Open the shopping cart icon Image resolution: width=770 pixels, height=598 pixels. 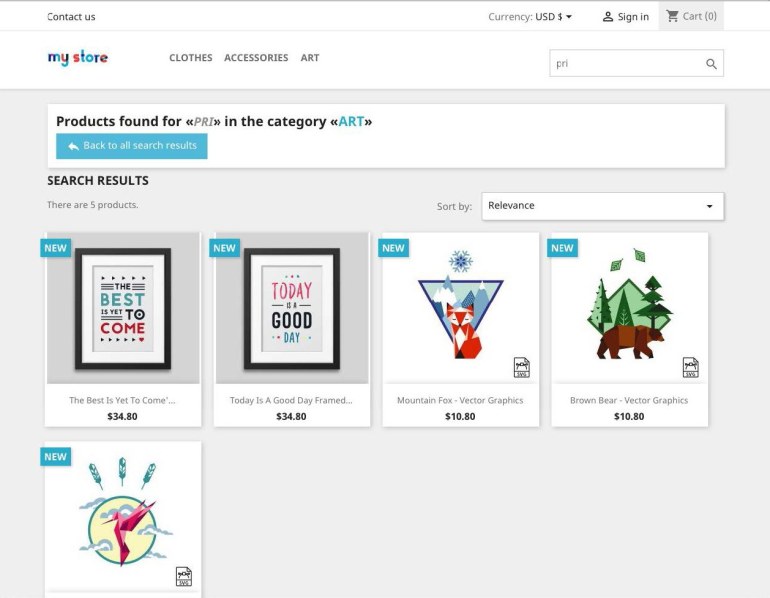click(672, 16)
